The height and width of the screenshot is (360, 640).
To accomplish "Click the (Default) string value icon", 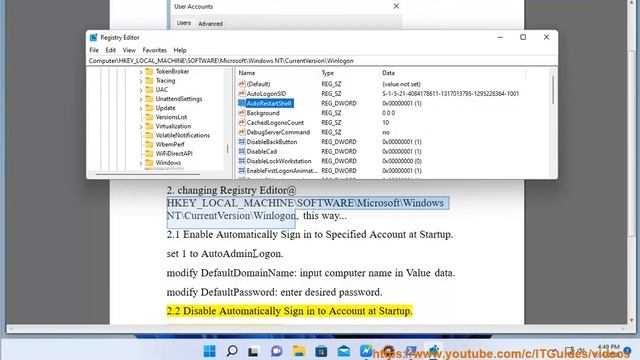I will click(x=242, y=84).
